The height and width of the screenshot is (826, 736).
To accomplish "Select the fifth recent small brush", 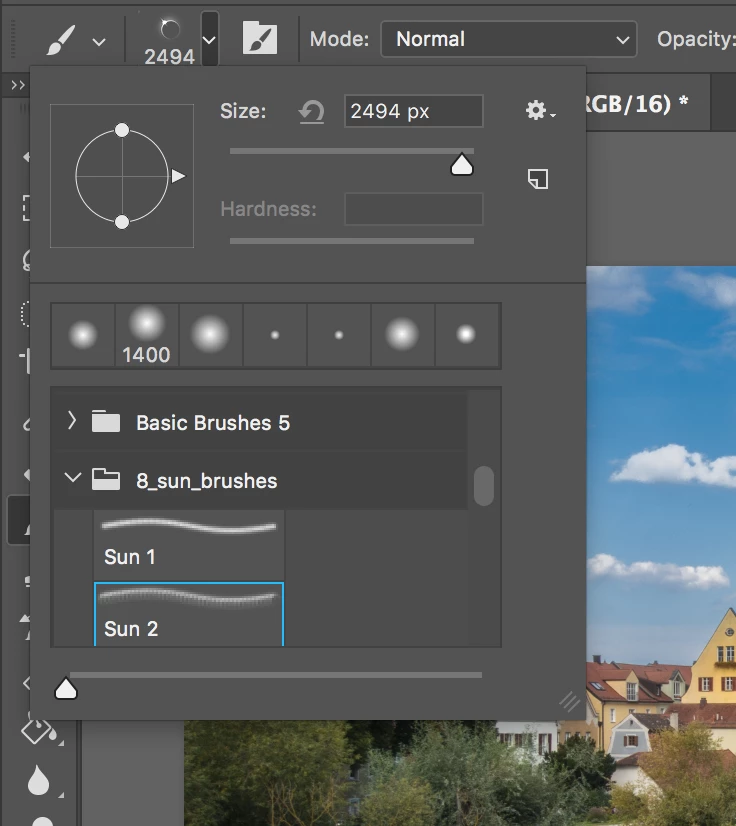I will point(339,335).
